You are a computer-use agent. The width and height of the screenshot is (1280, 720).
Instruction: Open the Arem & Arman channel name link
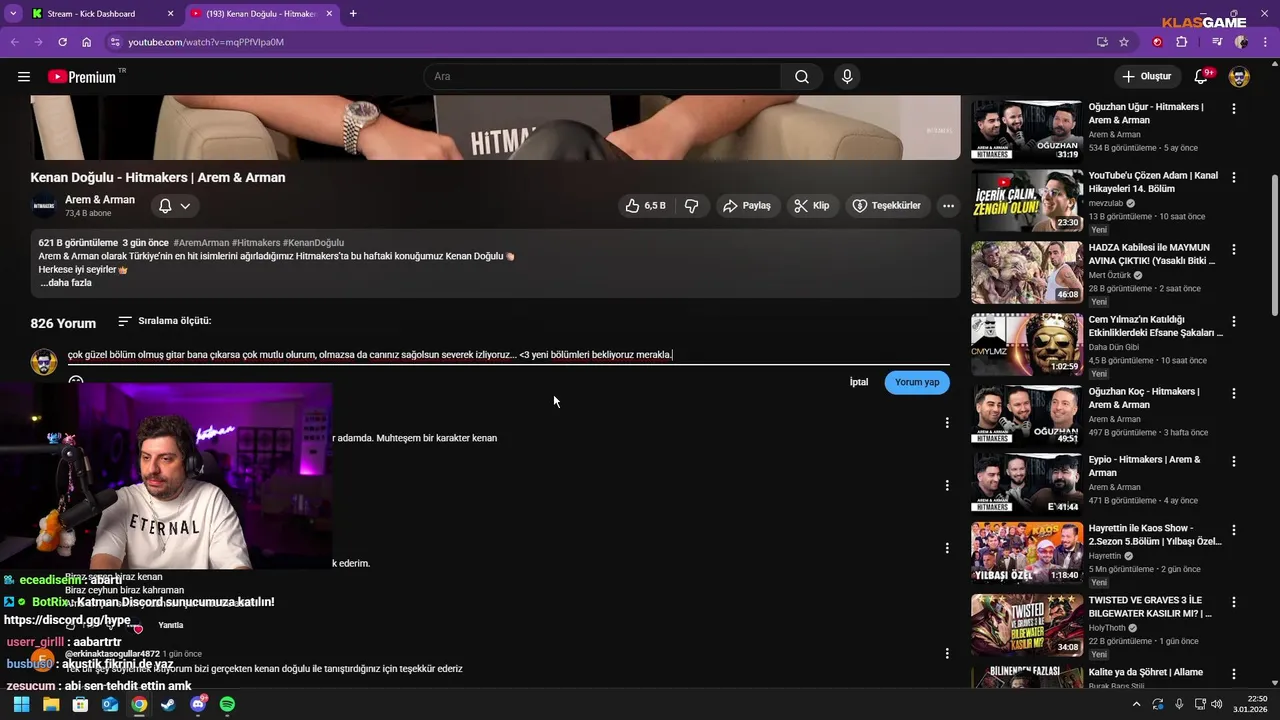(100, 200)
